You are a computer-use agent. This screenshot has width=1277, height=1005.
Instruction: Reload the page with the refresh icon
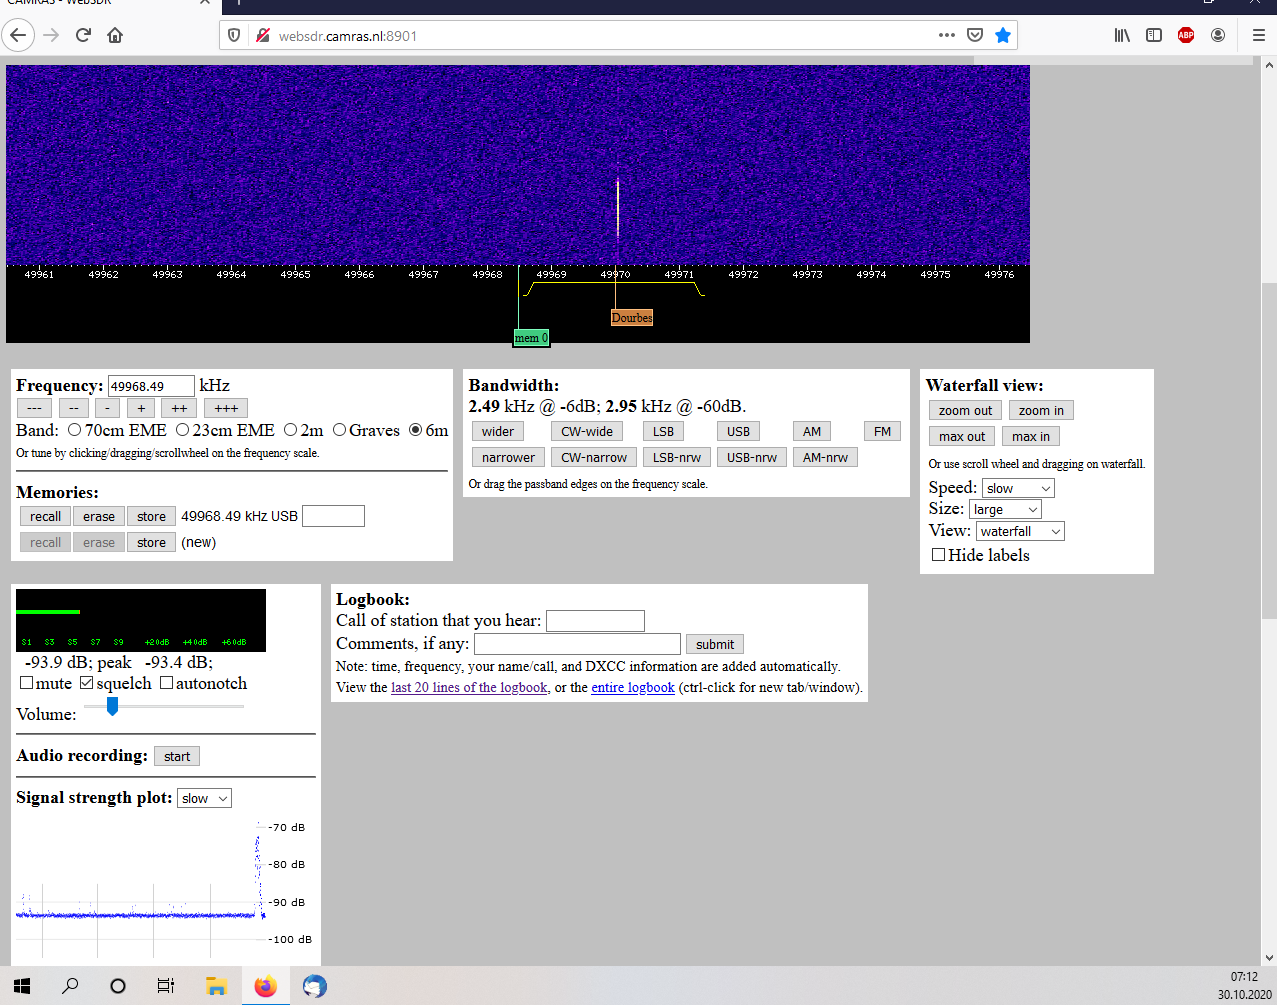click(83, 35)
